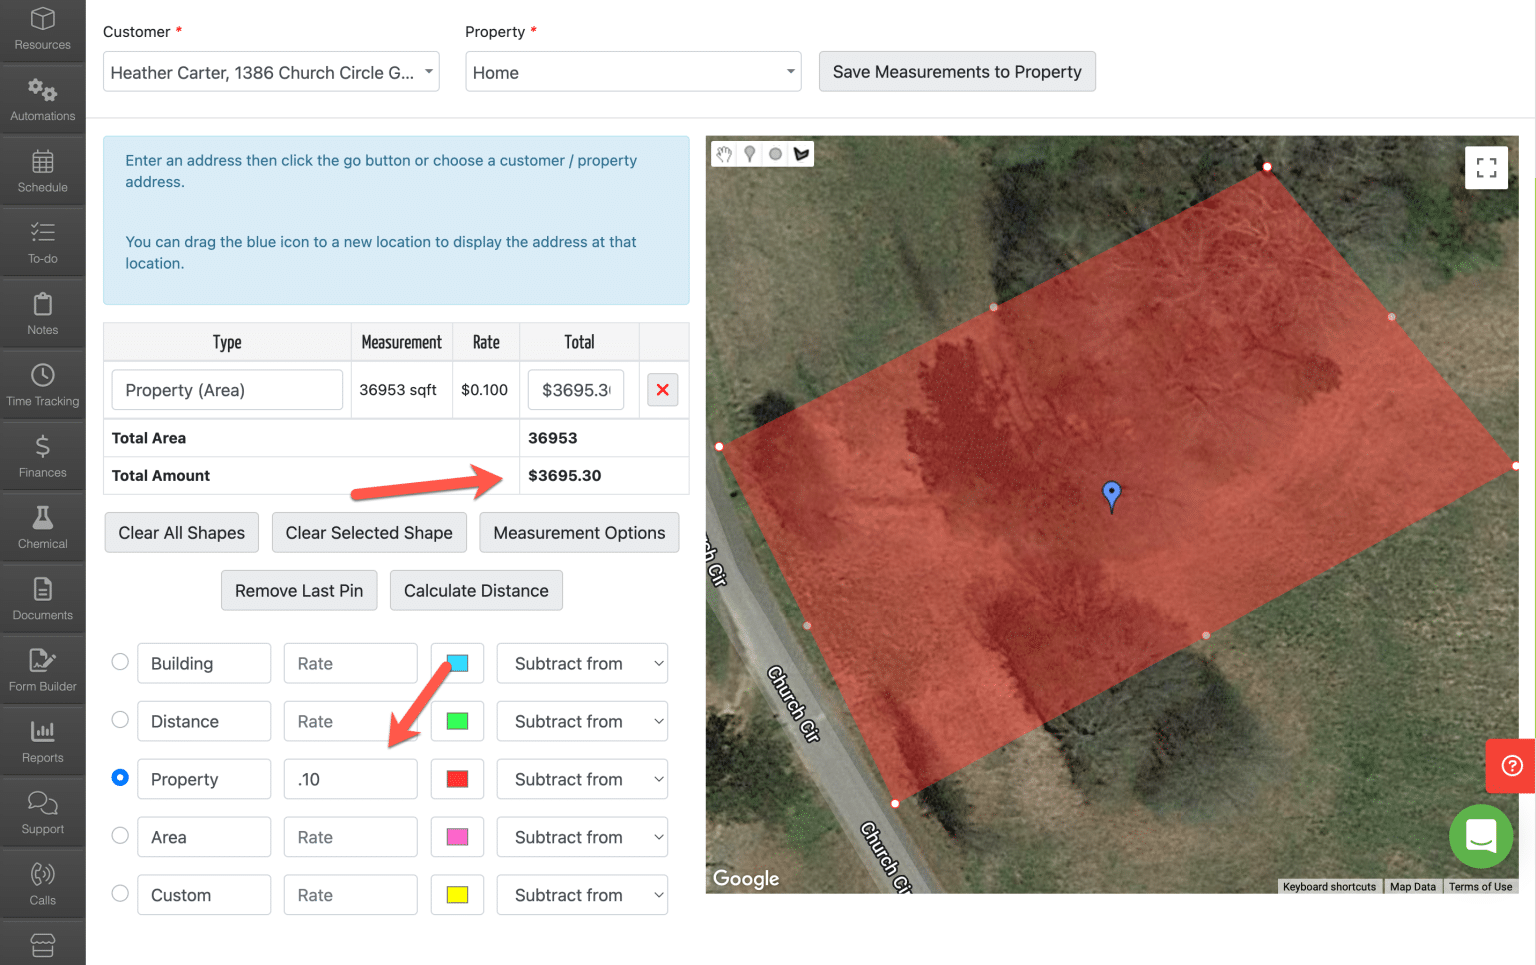Viewport: 1536px width, 965px height.
Task: Select the polygon drawing tool on the map
Action: [x=803, y=153]
